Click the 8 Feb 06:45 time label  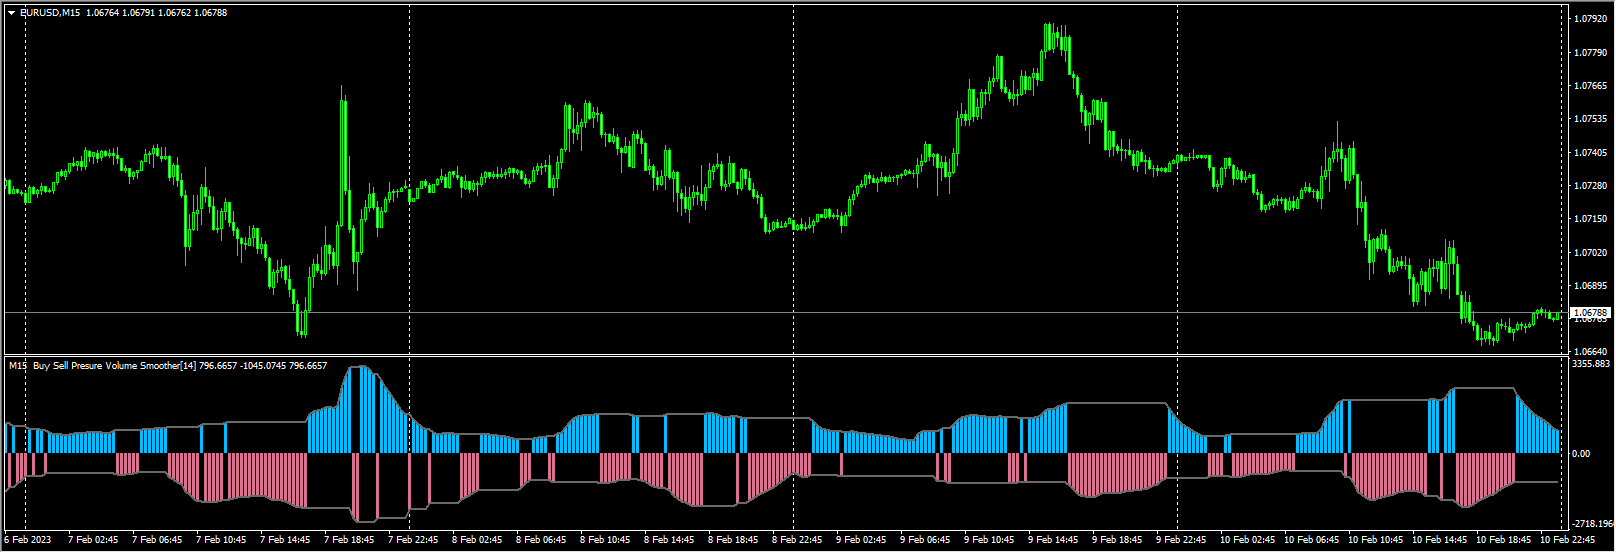click(x=541, y=540)
